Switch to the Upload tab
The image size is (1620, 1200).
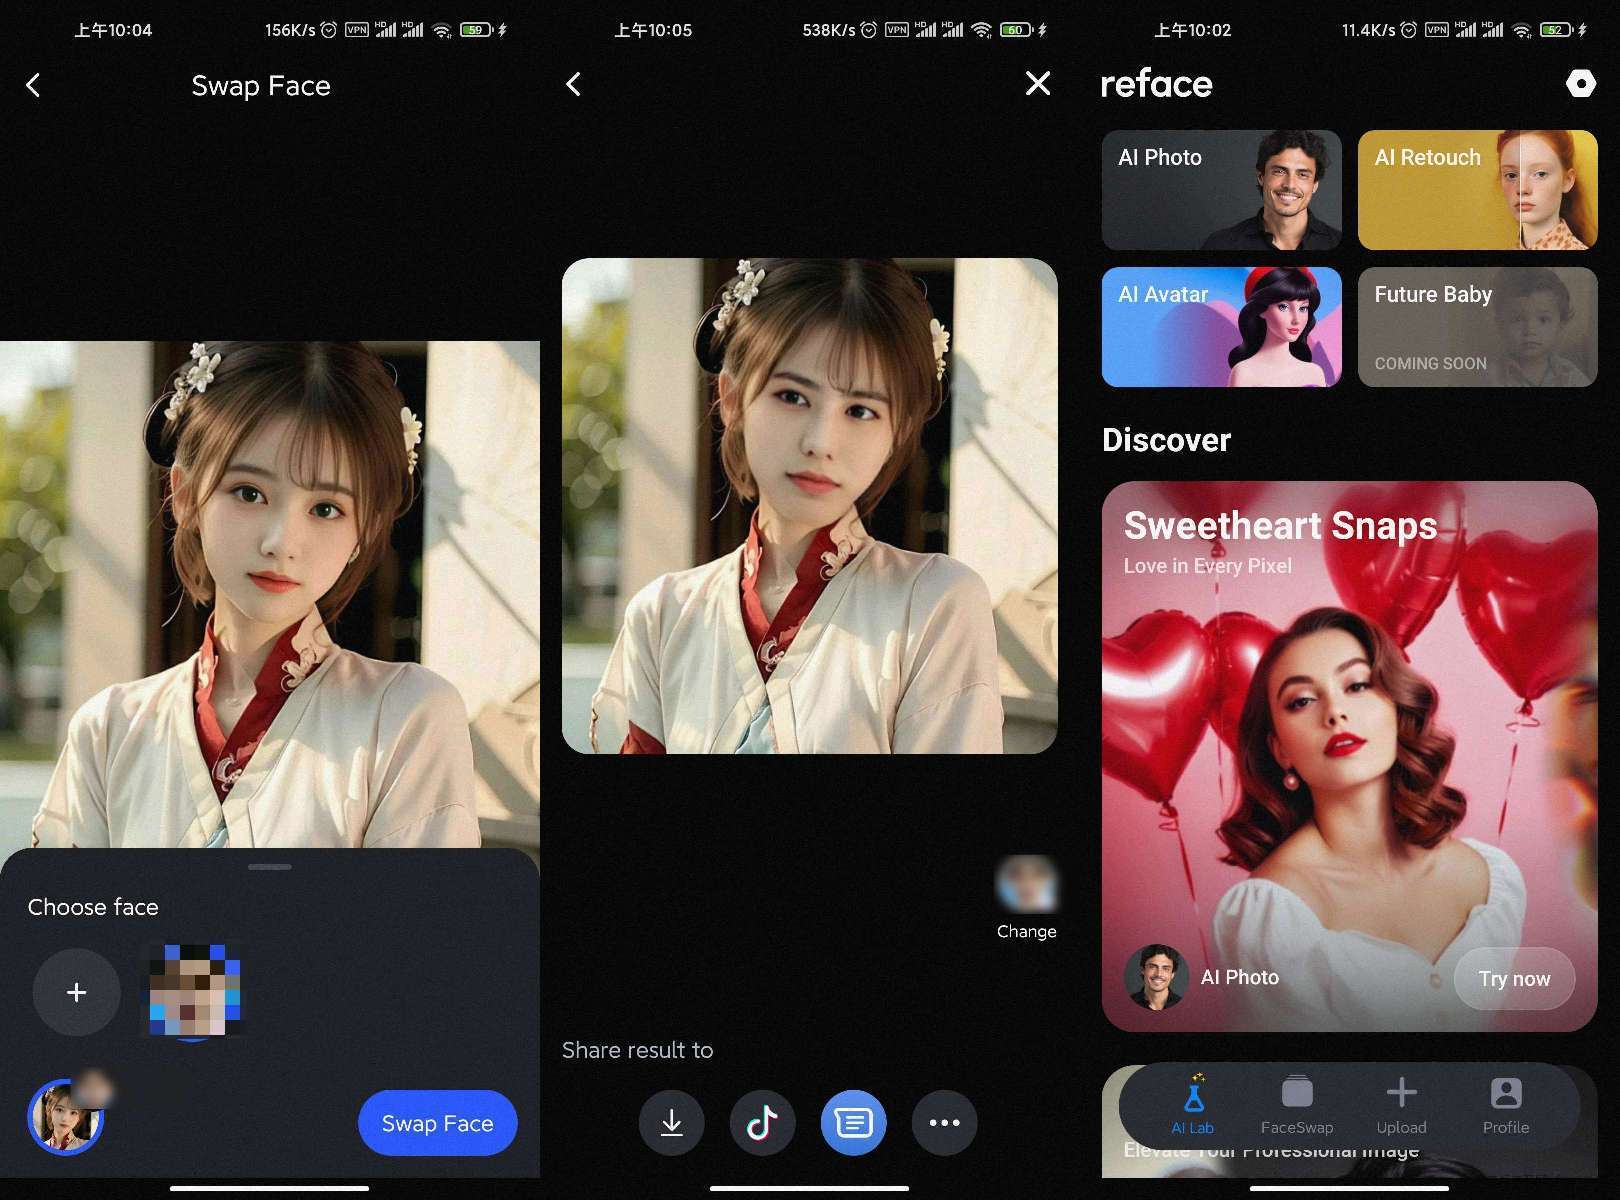pos(1401,1105)
